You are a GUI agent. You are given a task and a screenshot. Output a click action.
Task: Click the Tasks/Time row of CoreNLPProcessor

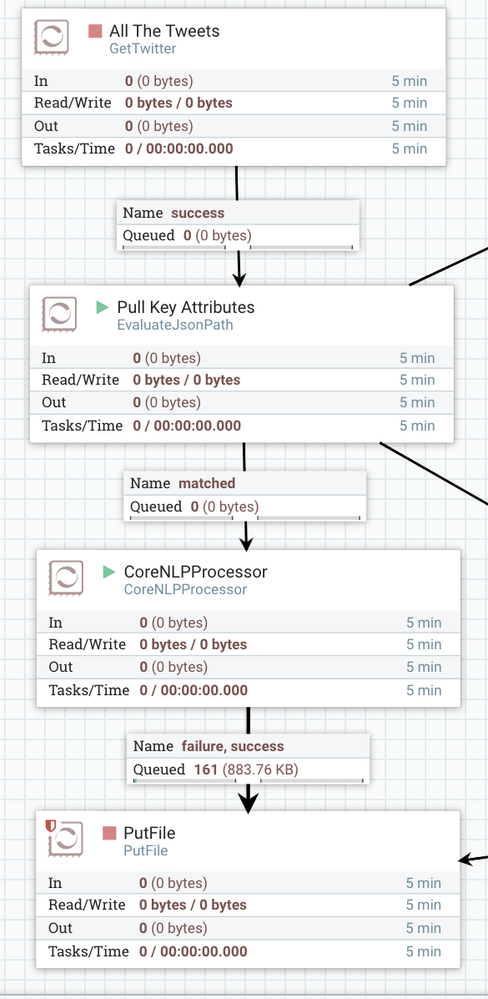pos(248,690)
